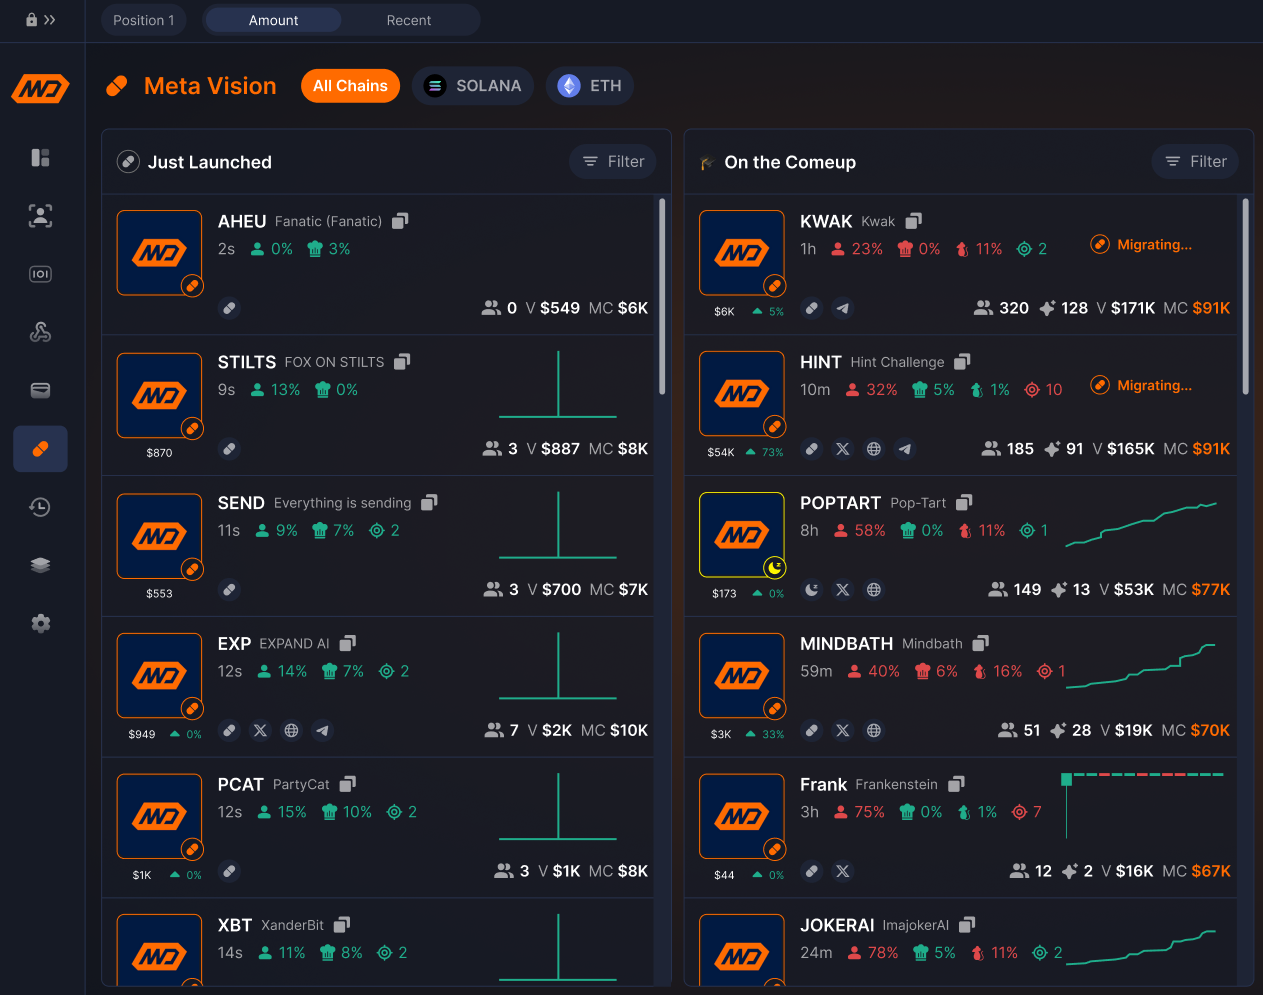This screenshot has height=995, width=1263.
Task: Open the wallet card sidebar icon
Action: 40,390
